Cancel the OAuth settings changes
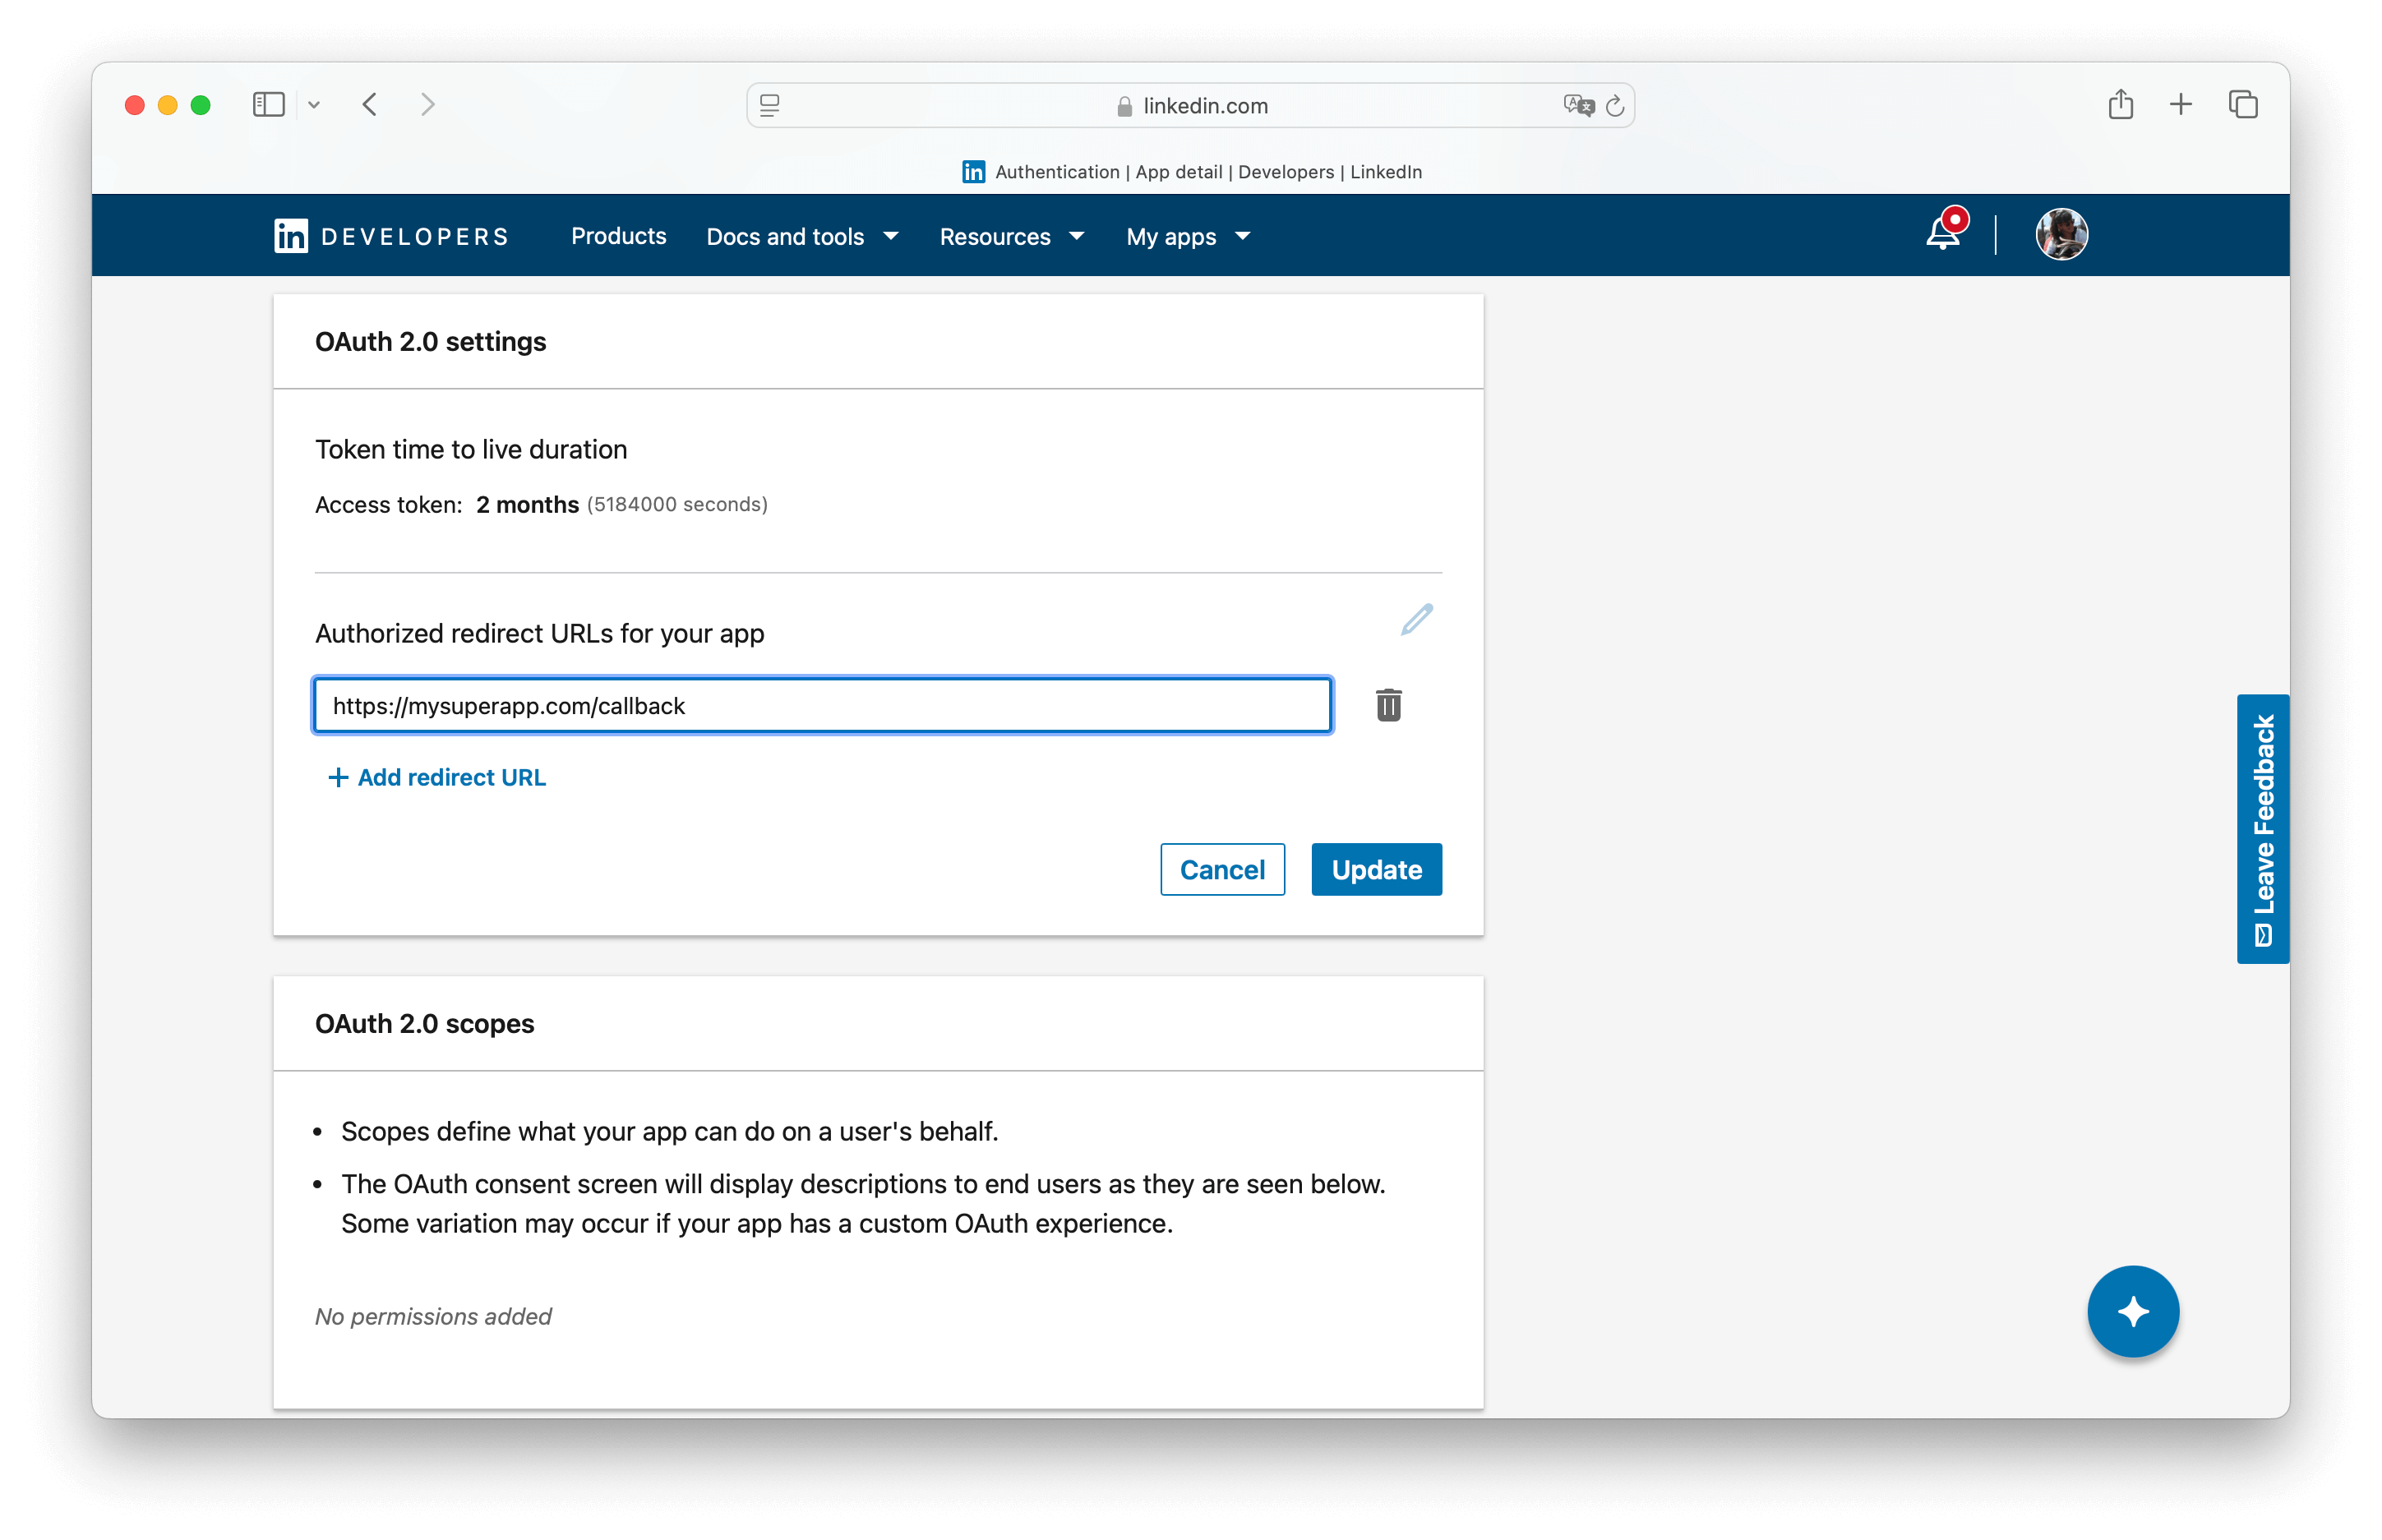Image resolution: width=2382 pixels, height=1540 pixels. [1222, 869]
